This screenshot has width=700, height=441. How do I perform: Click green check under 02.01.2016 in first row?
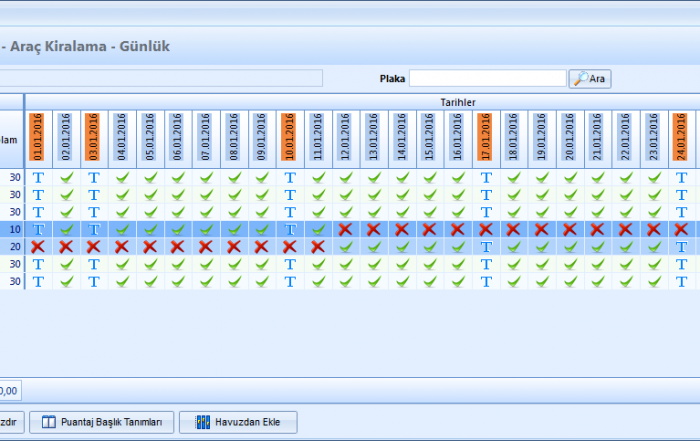point(66,178)
